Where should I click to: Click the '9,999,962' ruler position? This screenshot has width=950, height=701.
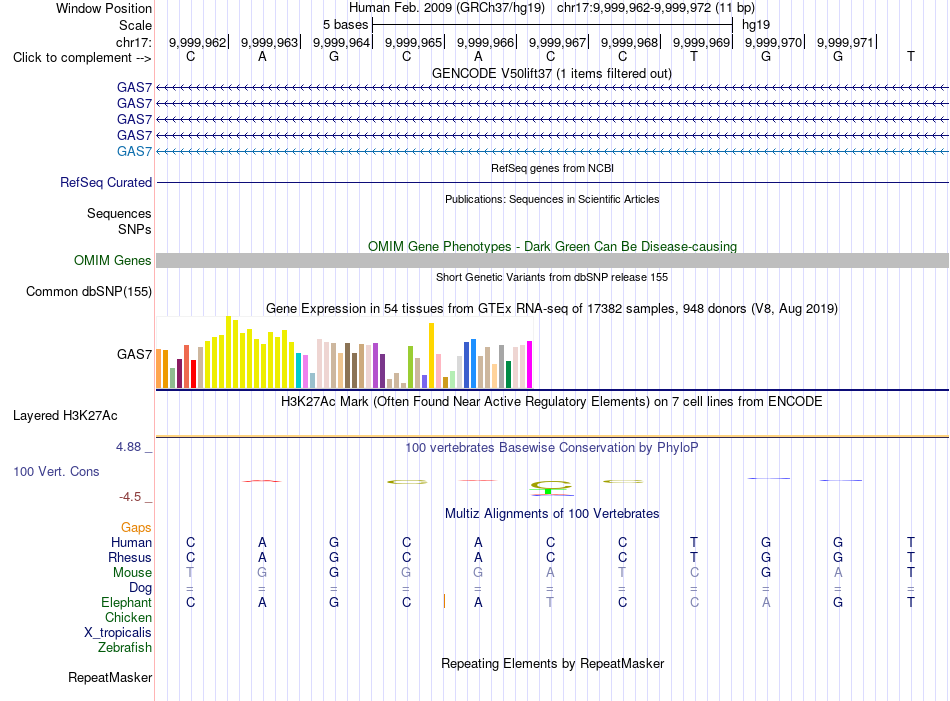pos(197,42)
